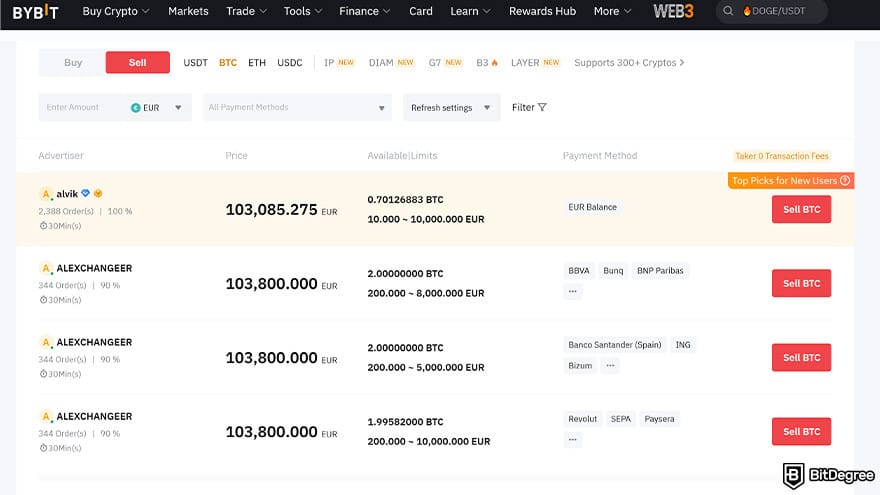Click the Top Picks for New Users banner
Image resolution: width=880 pixels, height=495 pixels.
coord(791,180)
